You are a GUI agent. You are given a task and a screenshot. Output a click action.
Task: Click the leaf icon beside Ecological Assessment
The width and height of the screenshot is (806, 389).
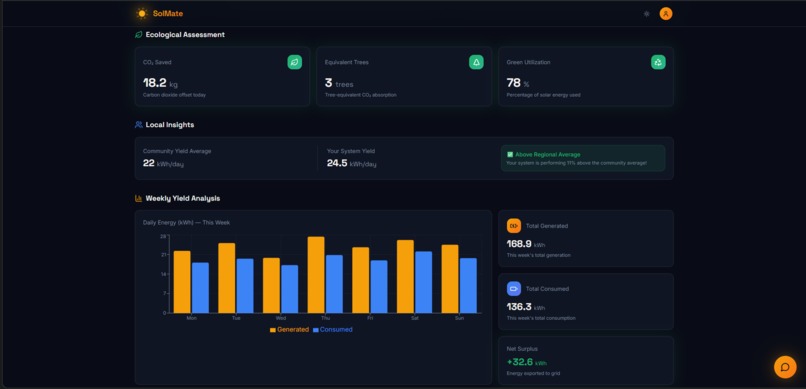pos(138,35)
